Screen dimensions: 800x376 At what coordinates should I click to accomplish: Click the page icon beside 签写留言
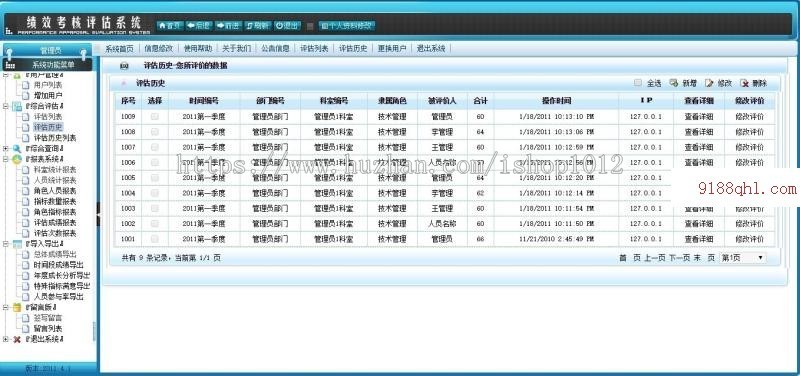tap(26, 318)
